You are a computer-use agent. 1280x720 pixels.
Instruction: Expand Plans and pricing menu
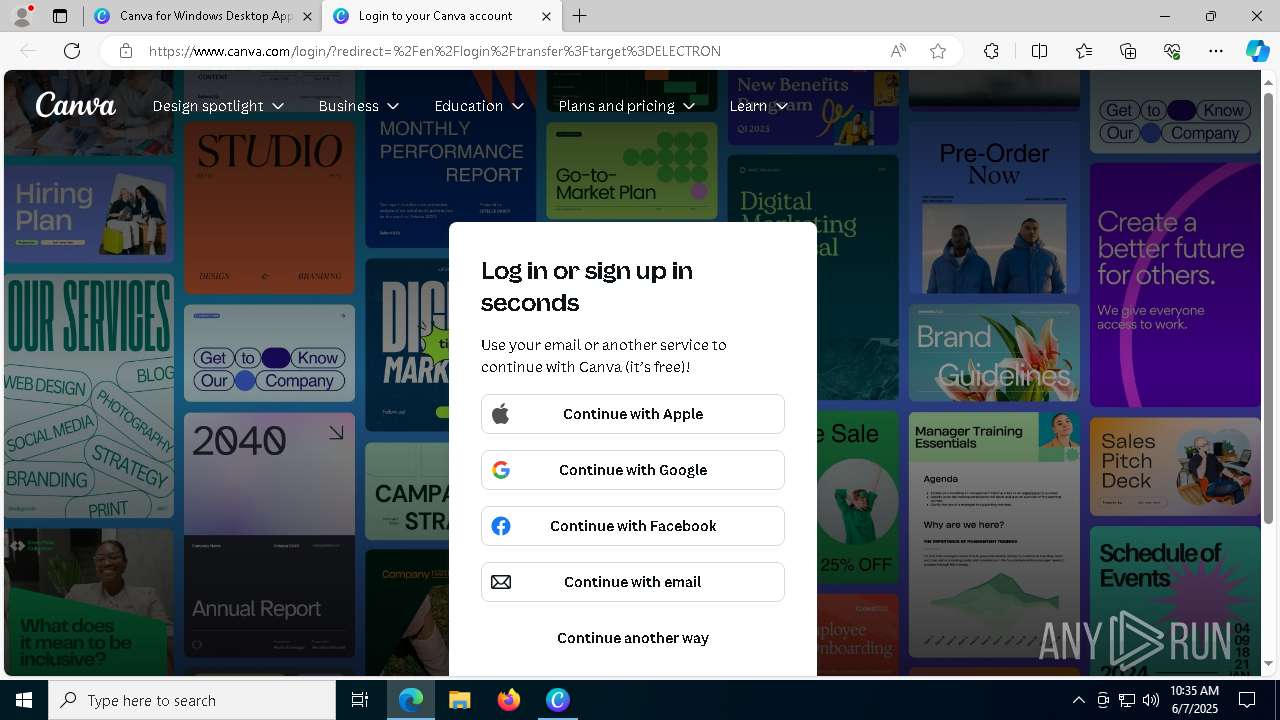[x=626, y=106]
